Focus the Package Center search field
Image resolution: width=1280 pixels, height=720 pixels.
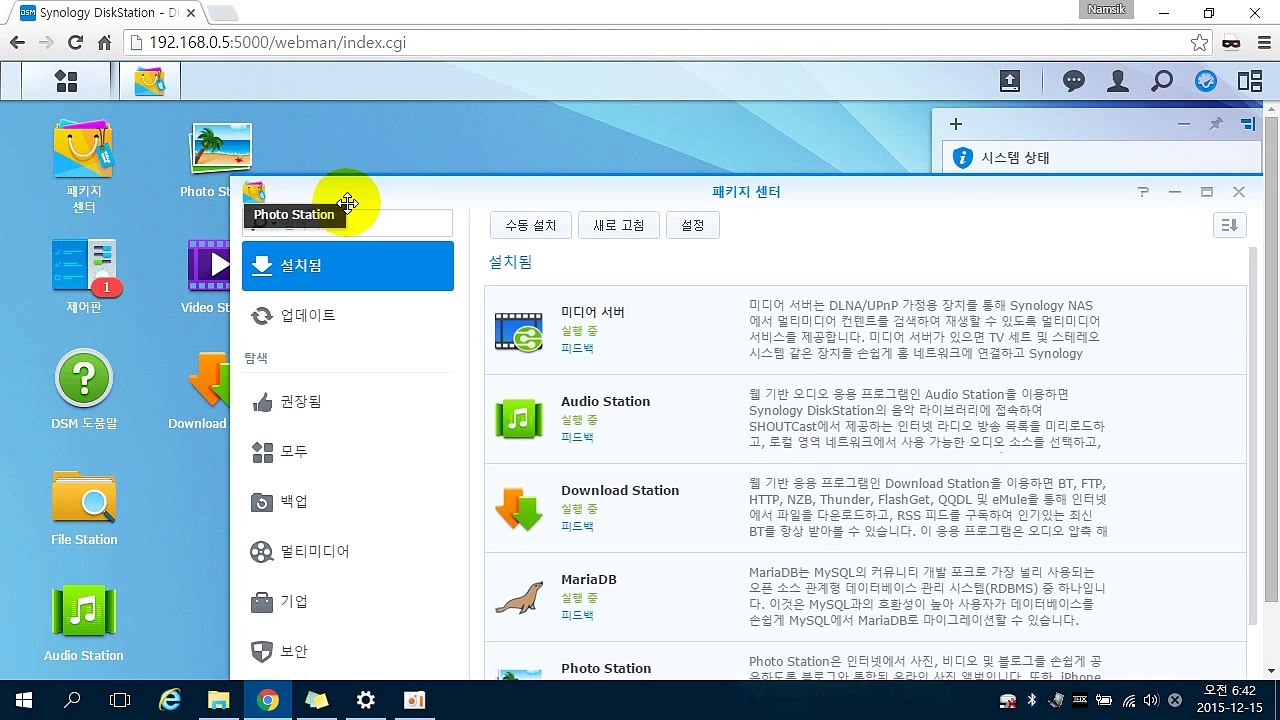[348, 223]
